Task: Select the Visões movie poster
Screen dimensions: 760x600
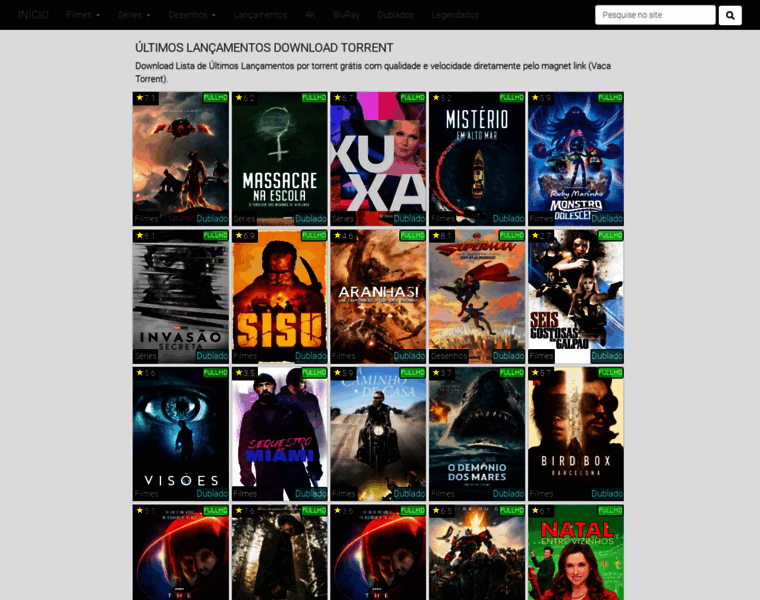Action: (x=181, y=433)
